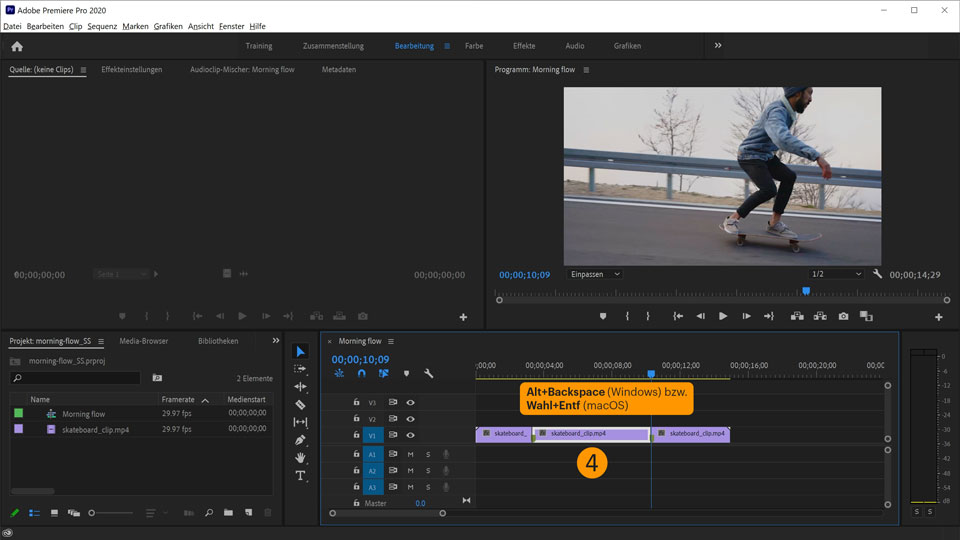Mute audio track A1
Image resolution: width=960 pixels, height=540 pixels.
point(410,454)
